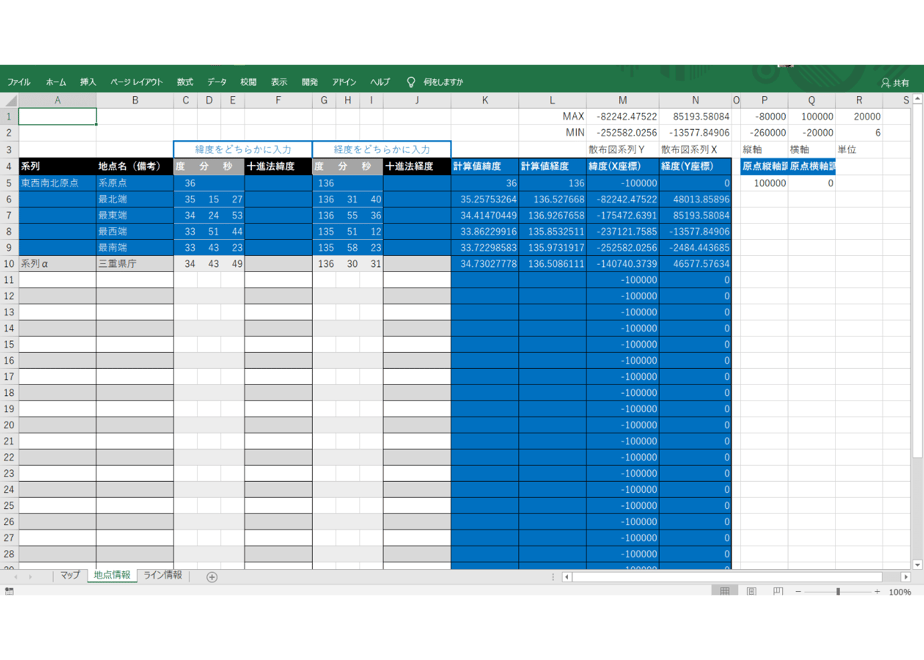This screenshot has width=924, height=660.
Task: Adjust the zoom slider handle
Action: [x=838, y=591]
